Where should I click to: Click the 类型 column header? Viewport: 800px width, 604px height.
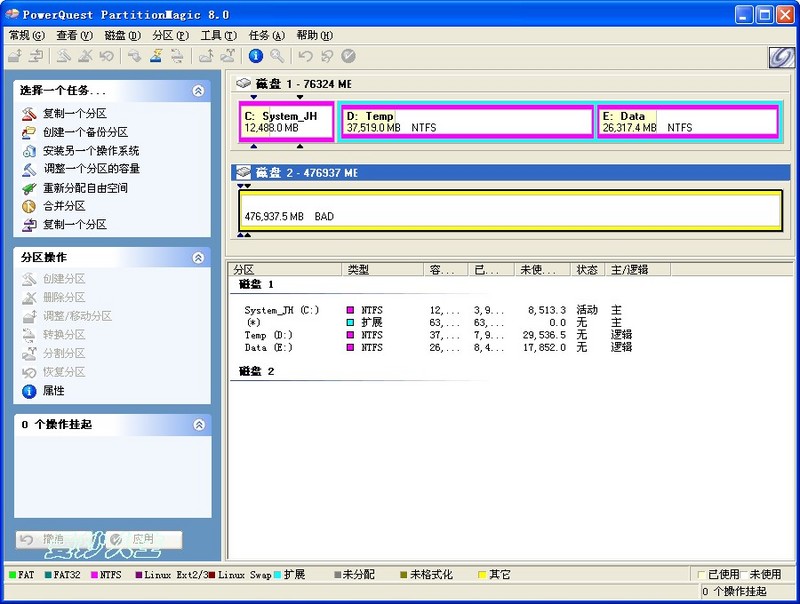[x=383, y=270]
